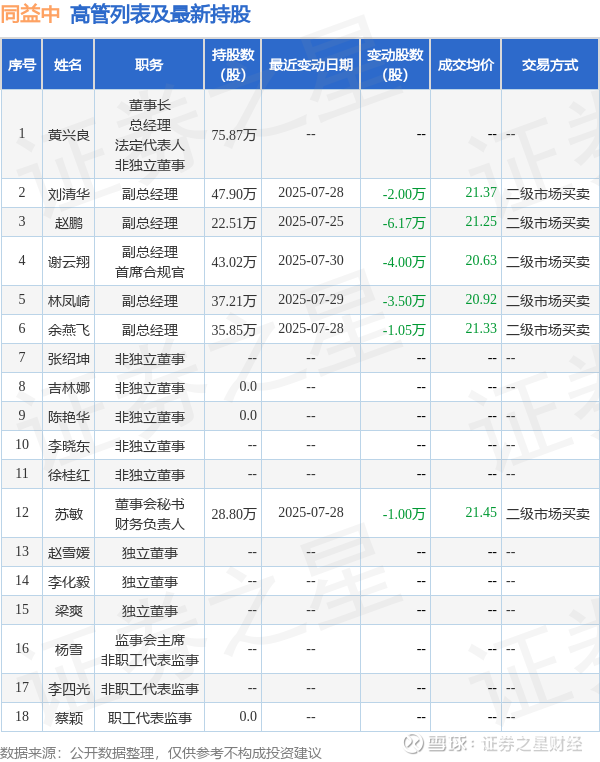This screenshot has height=762, width=600.
Task: Click the name 蔡颖
Action: point(69,718)
